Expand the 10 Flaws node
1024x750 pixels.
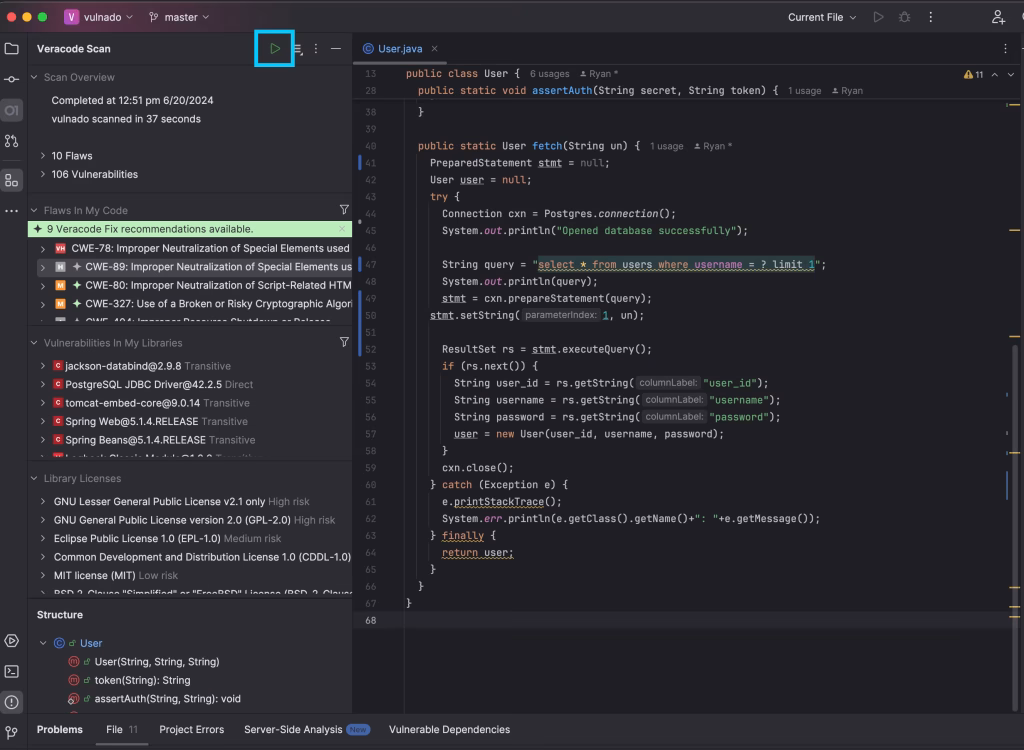point(42,155)
